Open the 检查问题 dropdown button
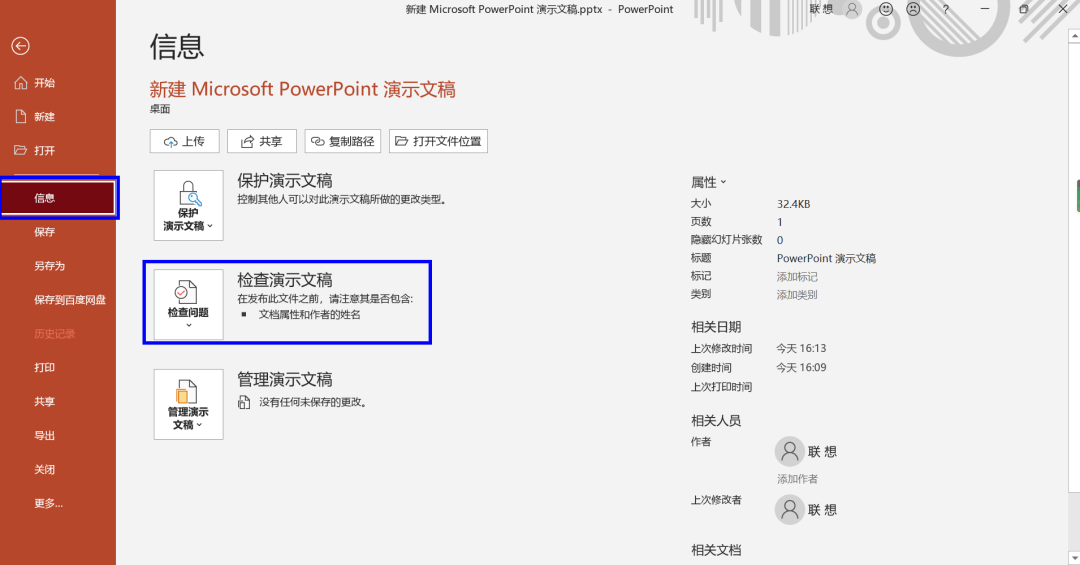 coord(189,304)
